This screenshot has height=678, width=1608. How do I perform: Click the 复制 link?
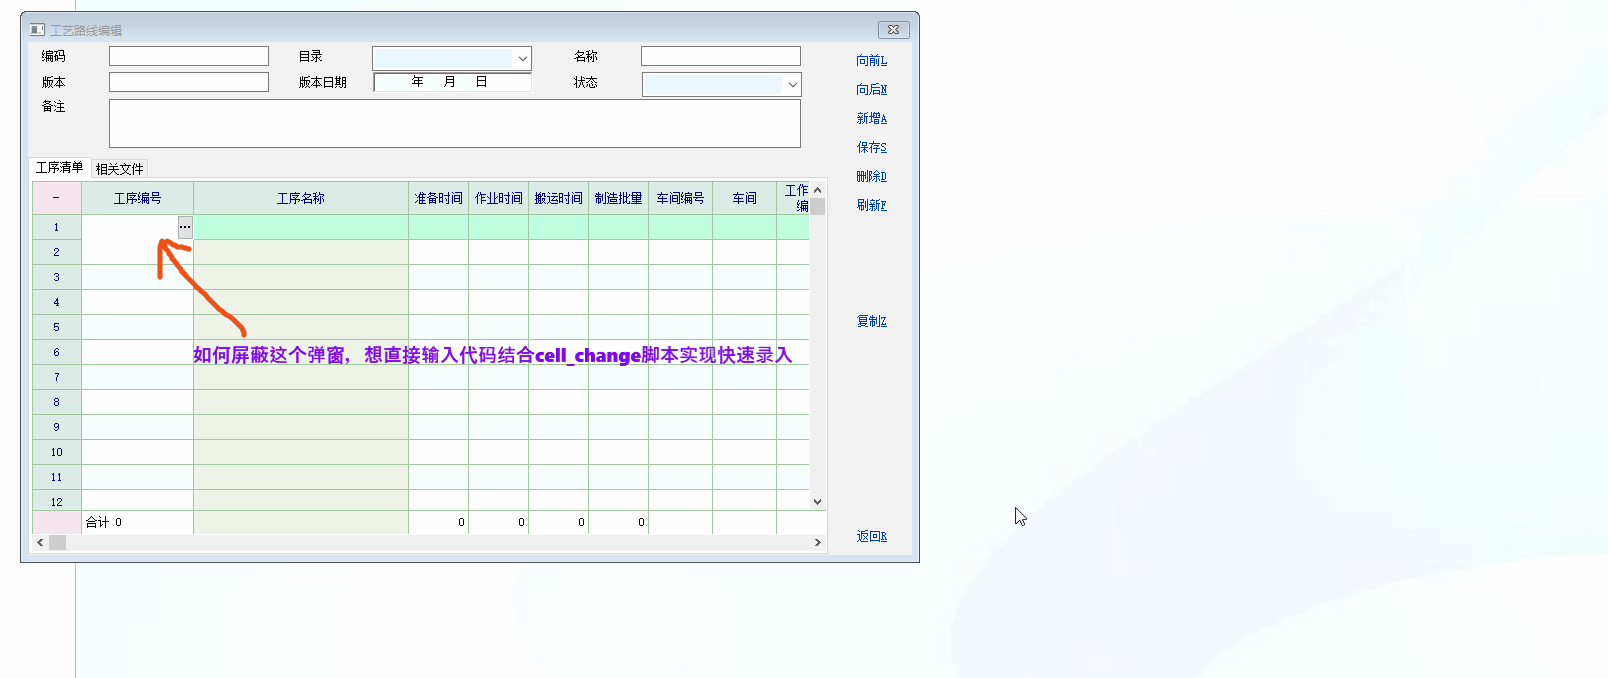(871, 321)
